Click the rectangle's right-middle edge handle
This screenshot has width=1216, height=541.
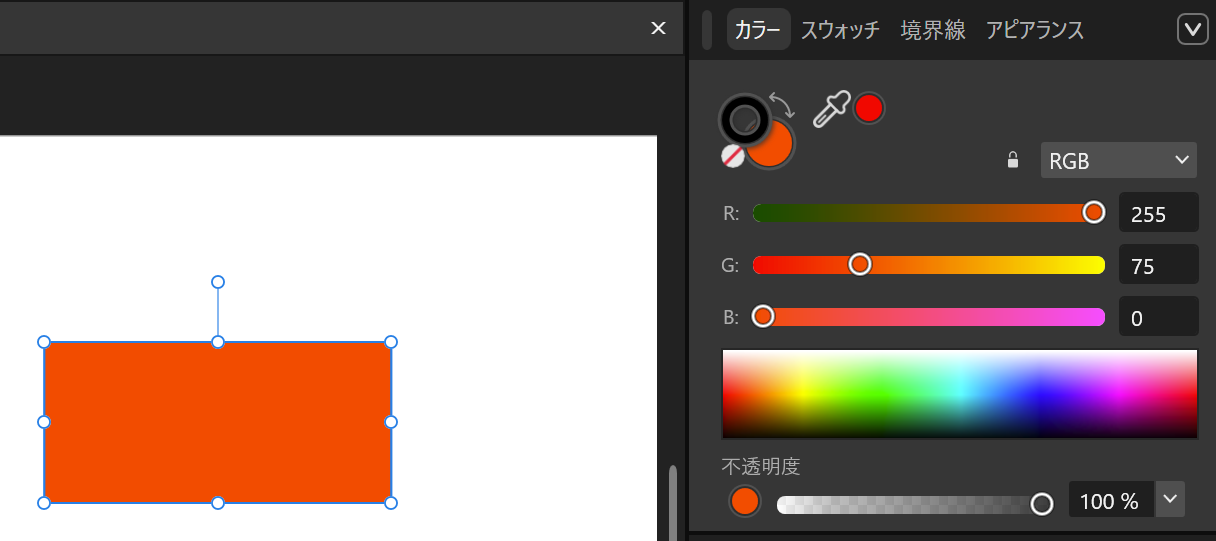pyautogui.click(x=391, y=422)
